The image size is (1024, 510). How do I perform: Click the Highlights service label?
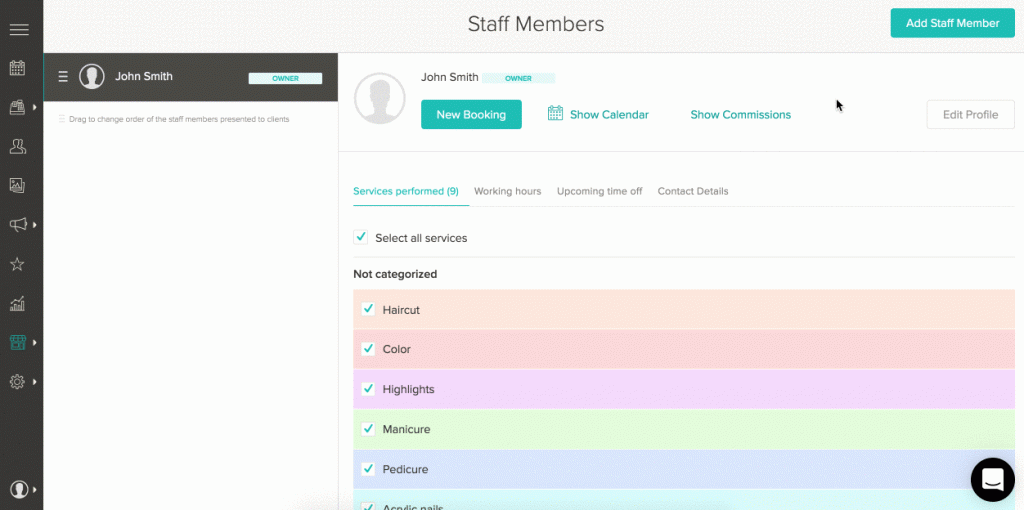click(408, 389)
